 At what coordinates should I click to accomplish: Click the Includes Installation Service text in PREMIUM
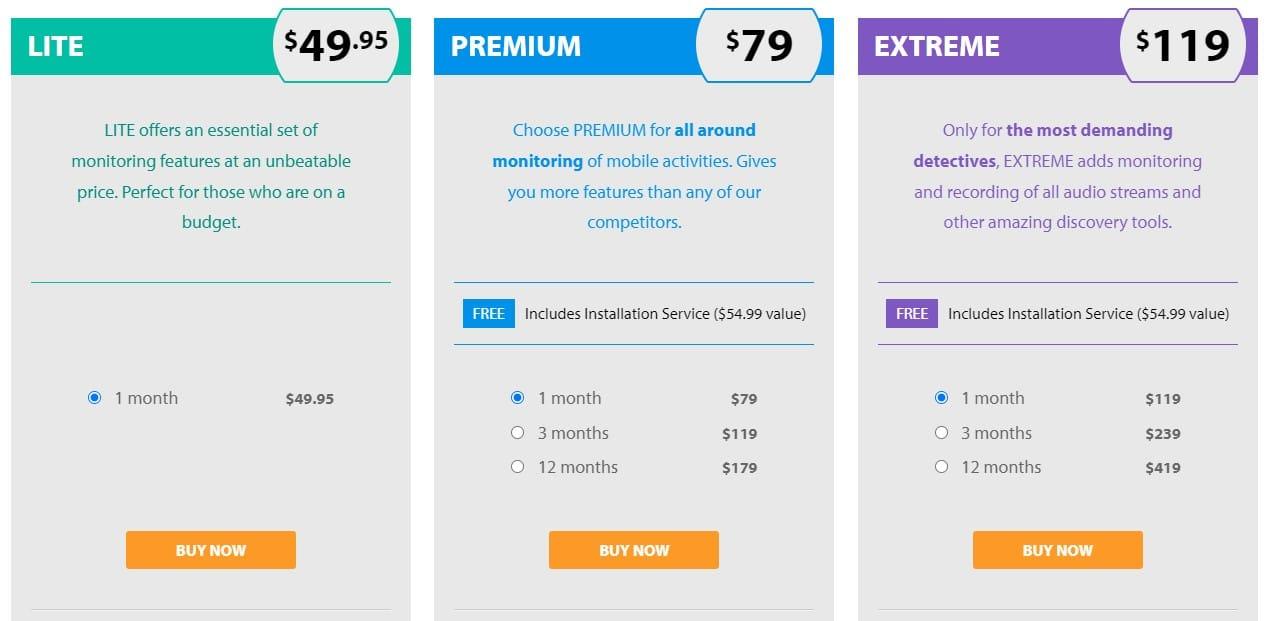pyautogui.click(x=666, y=313)
